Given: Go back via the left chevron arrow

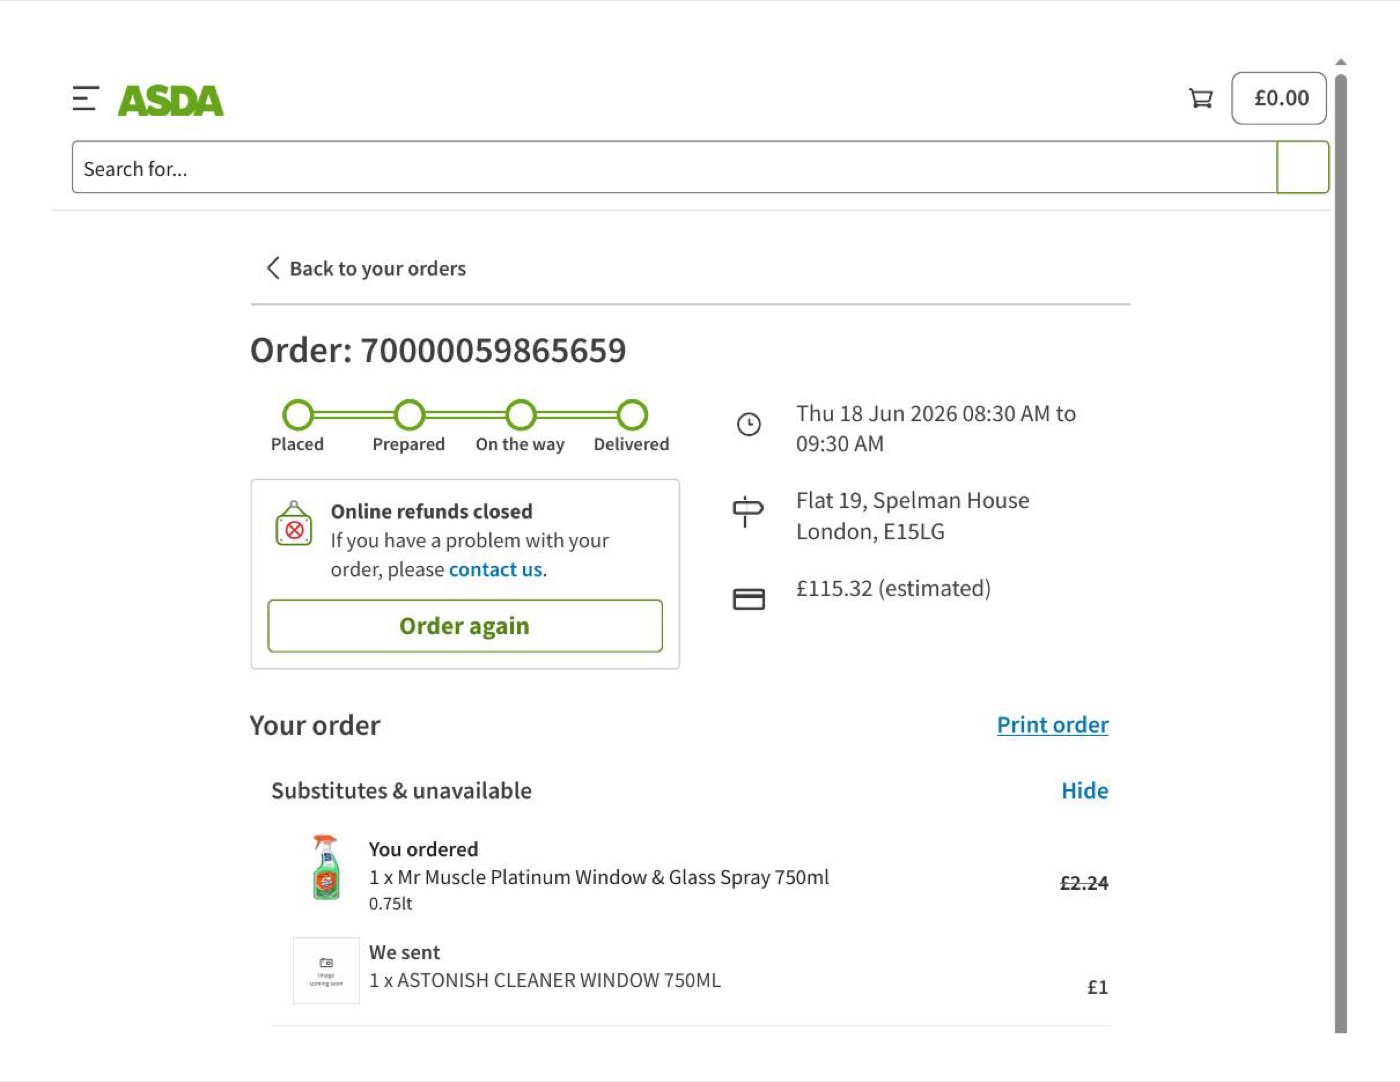Looking at the screenshot, I should (273, 268).
